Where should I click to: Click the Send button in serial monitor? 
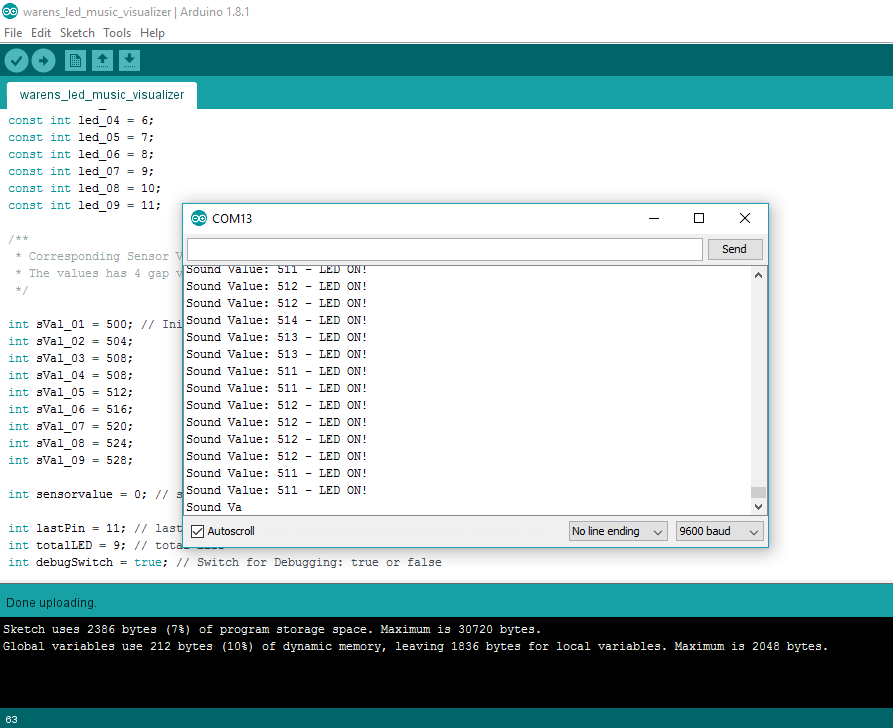735,249
